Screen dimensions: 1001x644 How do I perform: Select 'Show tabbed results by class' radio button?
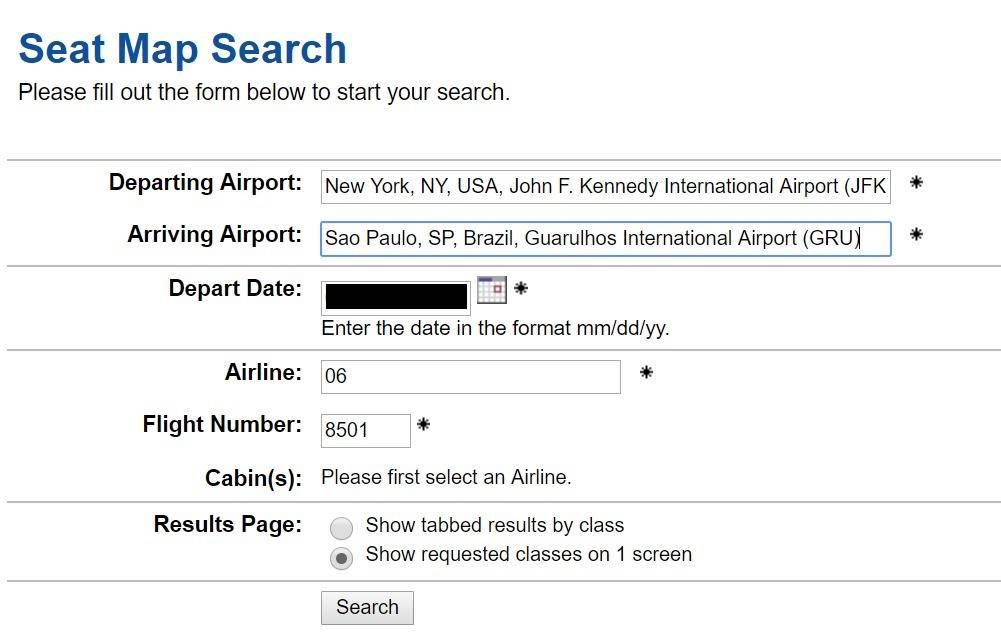pyautogui.click(x=342, y=528)
